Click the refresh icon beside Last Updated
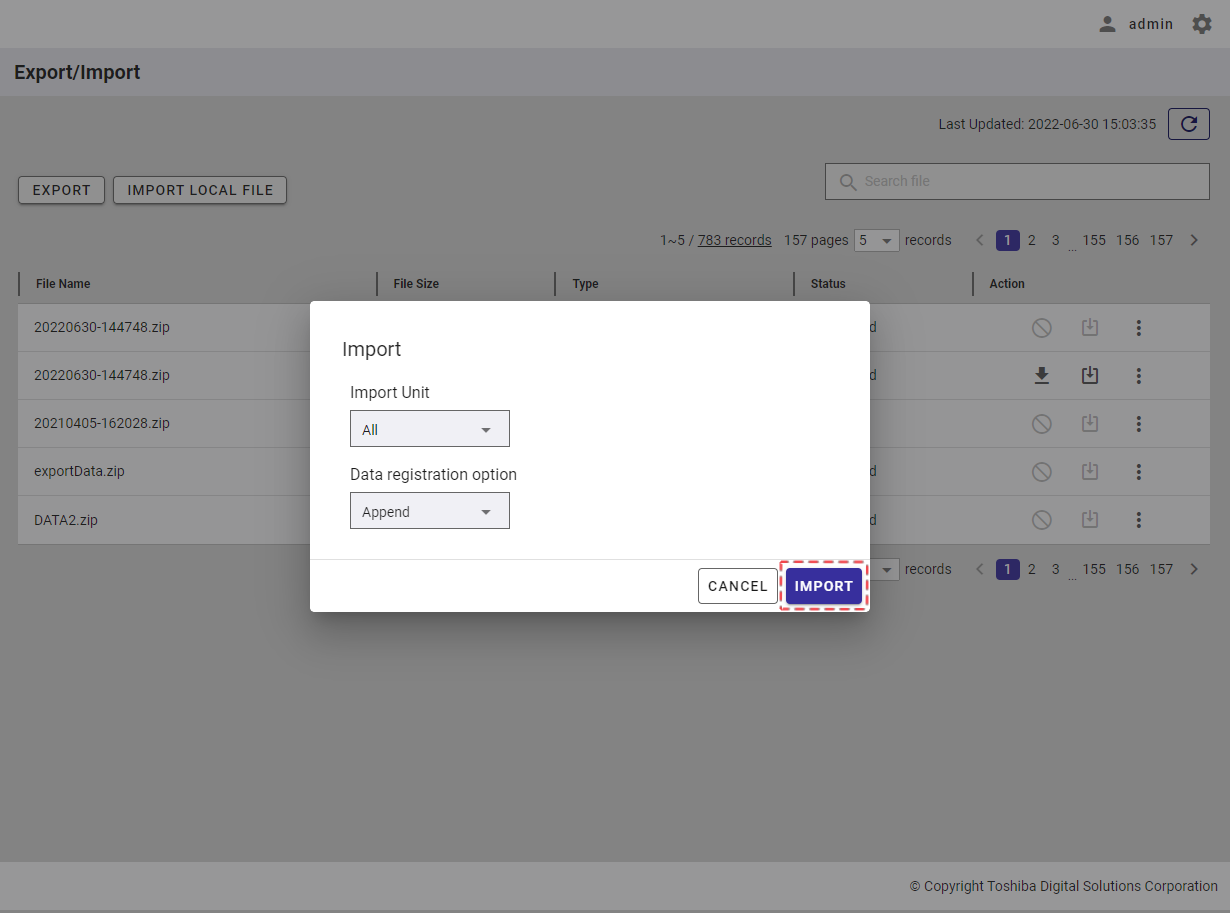The height and width of the screenshot is (913, 1230). [x=1188, y=124]
